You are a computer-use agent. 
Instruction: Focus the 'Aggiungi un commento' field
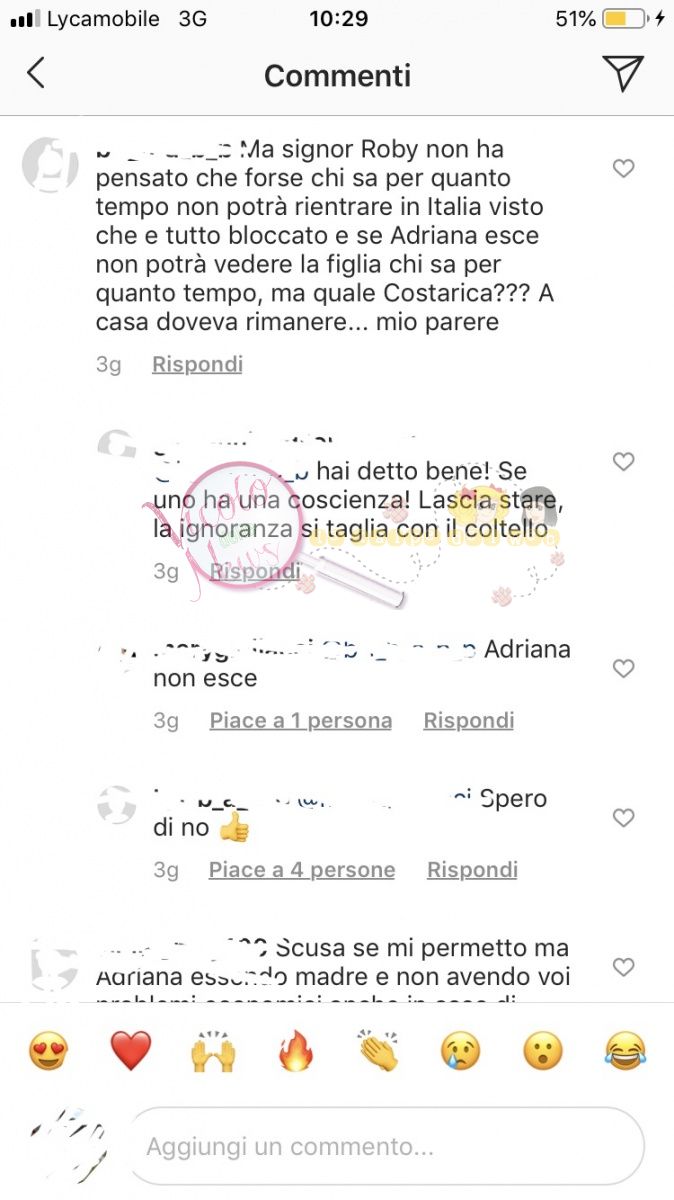pyautogui.click(x=386, y=1146)
